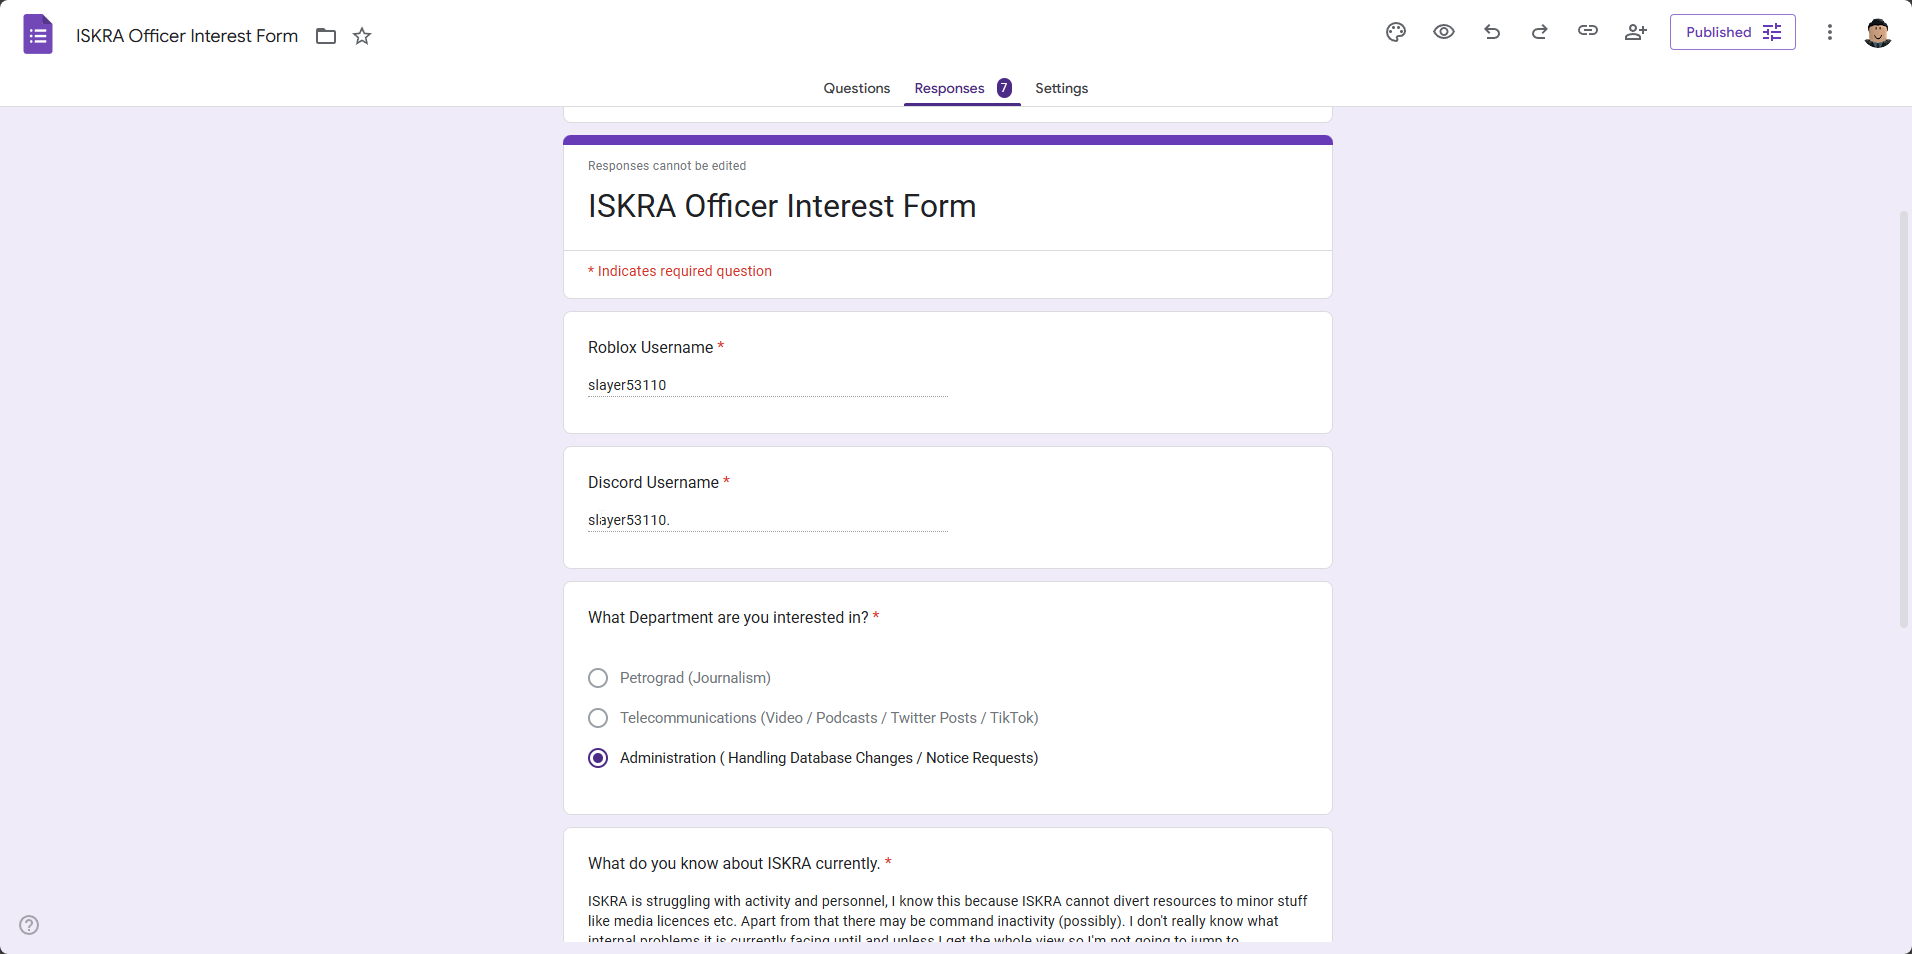The height and width of the screenshot is (954, 1912).
Task: Switch to the Questions tab
Action: click(x=857, y=88)
